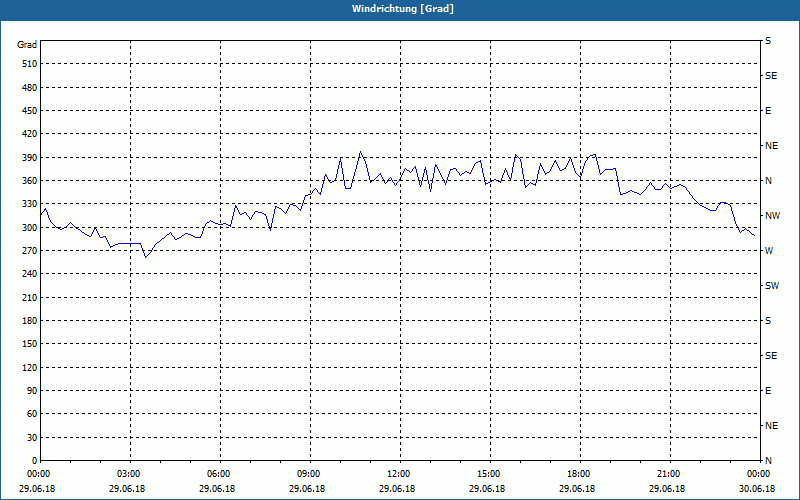
Task: Select the '480' y-axis value
Action: pyautogui.click(x=30, y=88)
